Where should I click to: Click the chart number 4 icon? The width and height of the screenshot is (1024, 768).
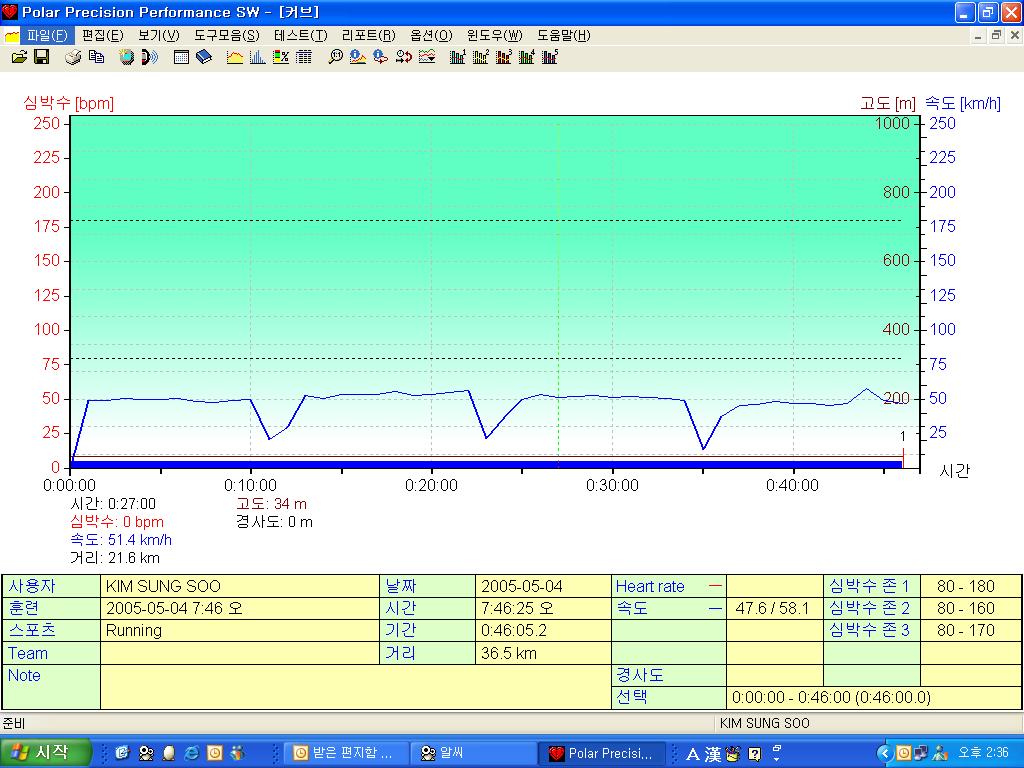(x=527, y=57)
